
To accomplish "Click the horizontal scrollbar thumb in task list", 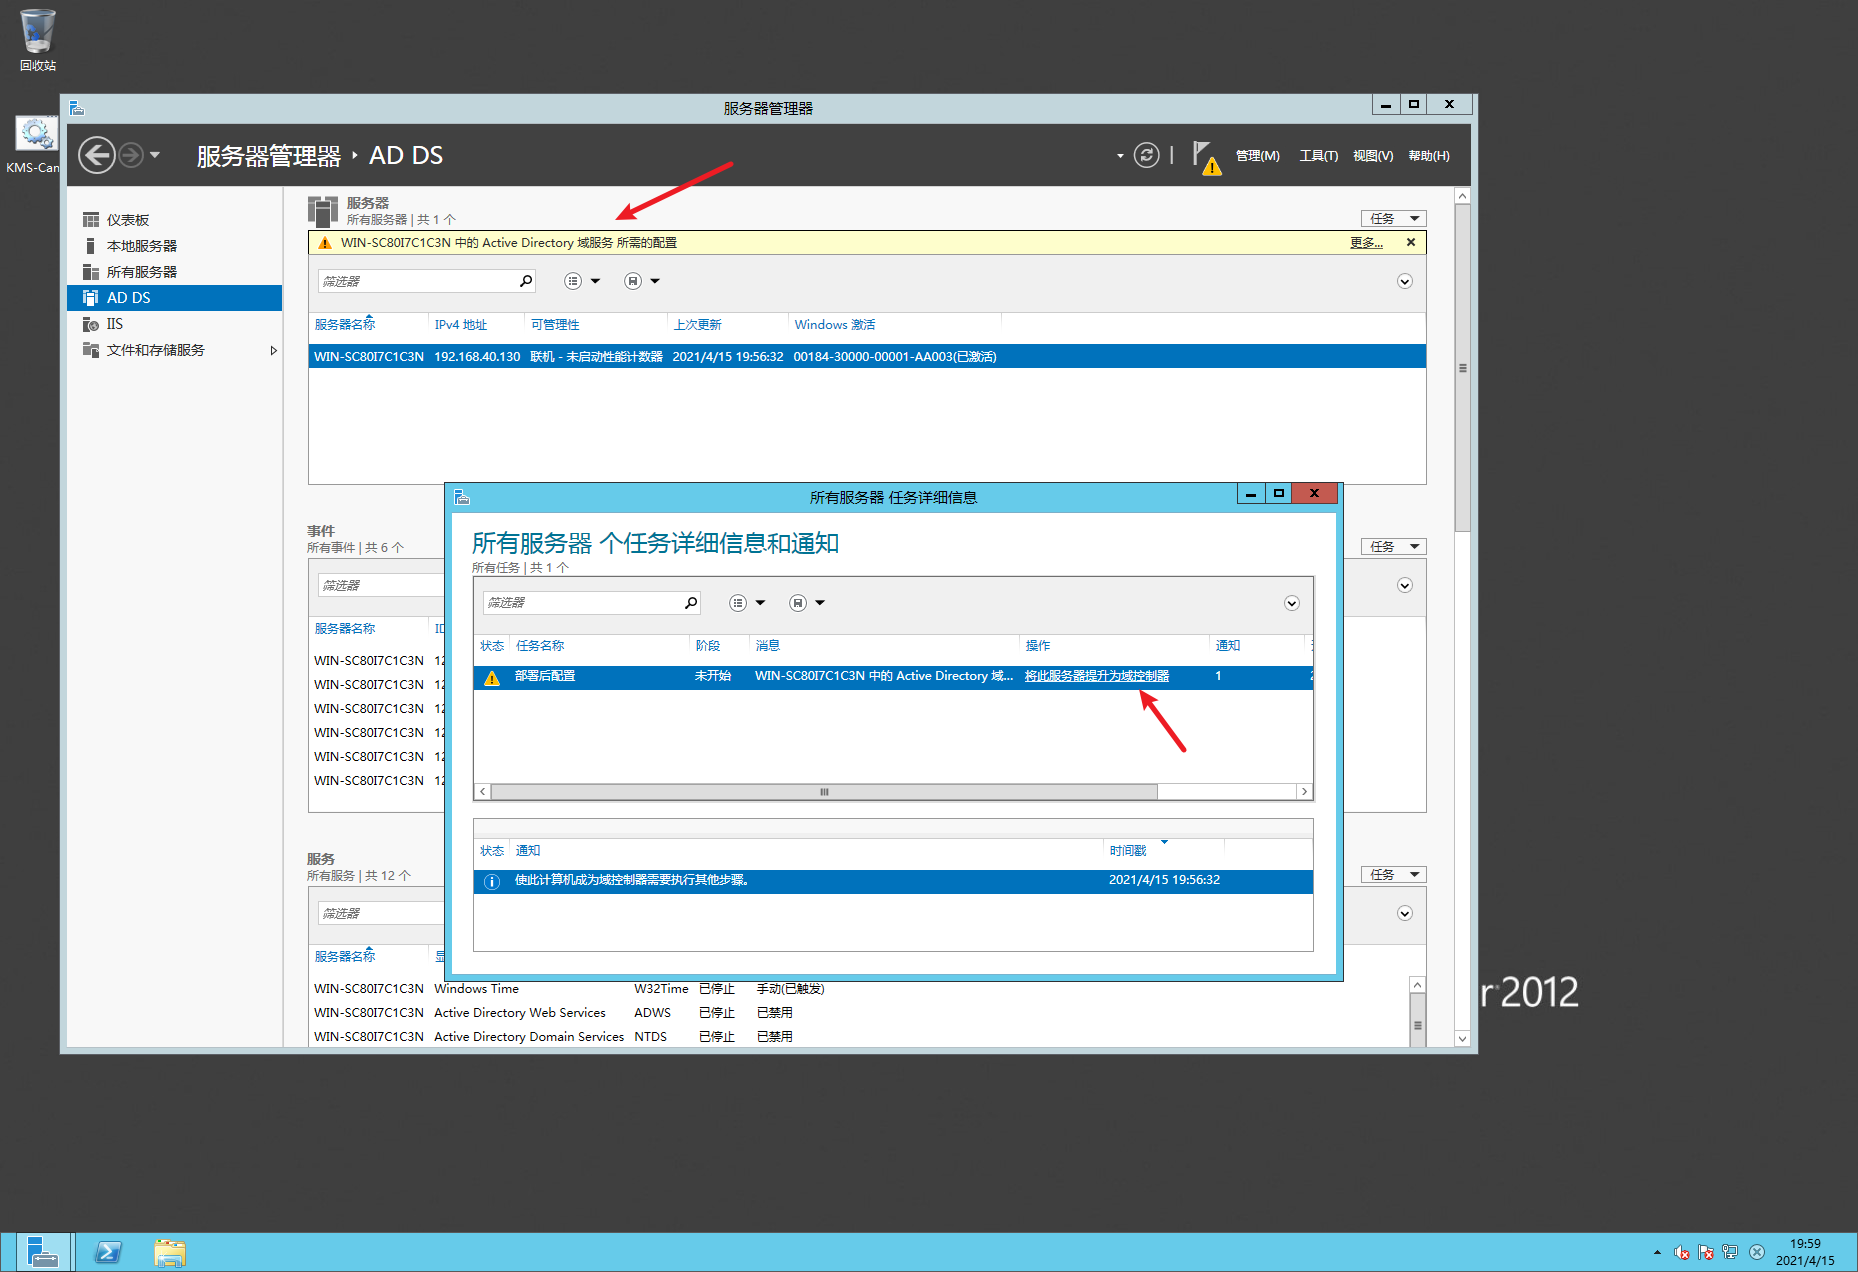I will (824, 792).
